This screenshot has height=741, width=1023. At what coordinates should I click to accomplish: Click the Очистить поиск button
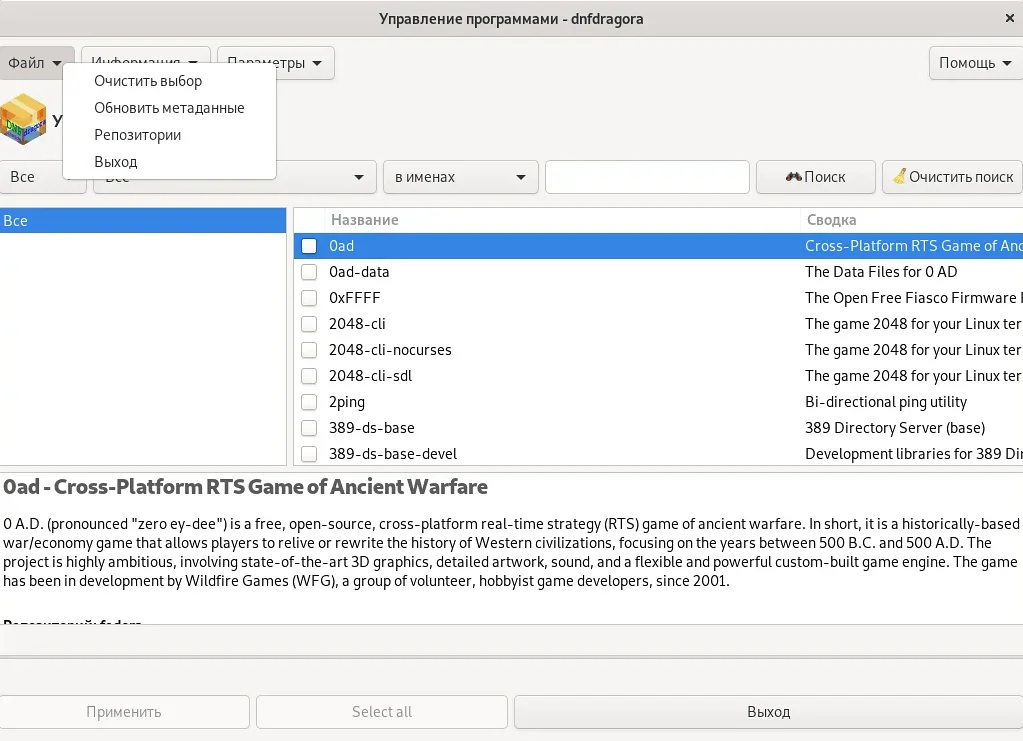coord(953,177)
